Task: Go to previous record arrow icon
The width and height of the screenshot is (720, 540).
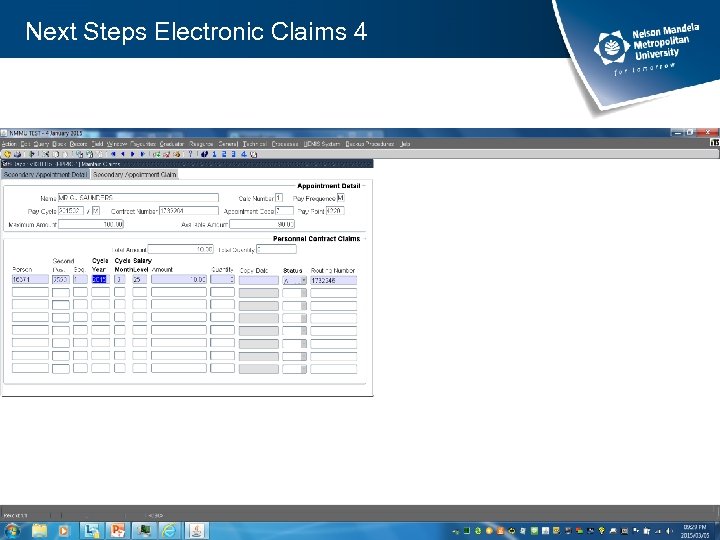Action: (x=123, y=154)
